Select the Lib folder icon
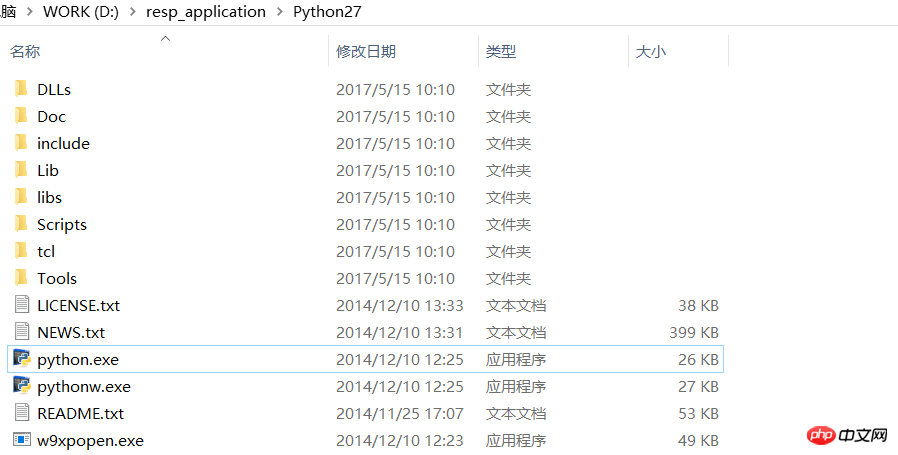The height and width of the screenshot is (455, 898). (x=21, y=170)
